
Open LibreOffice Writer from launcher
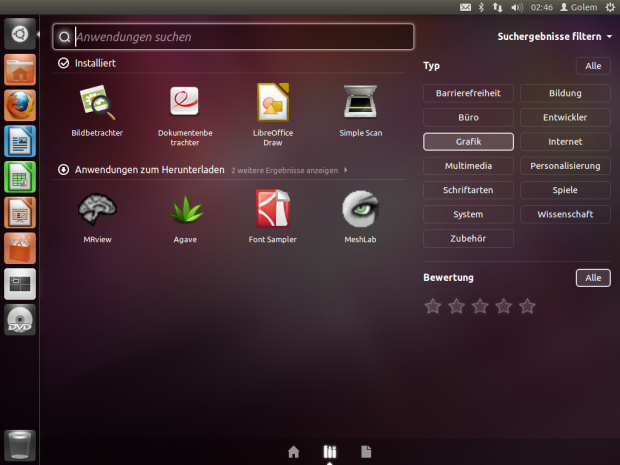[20, 141]
